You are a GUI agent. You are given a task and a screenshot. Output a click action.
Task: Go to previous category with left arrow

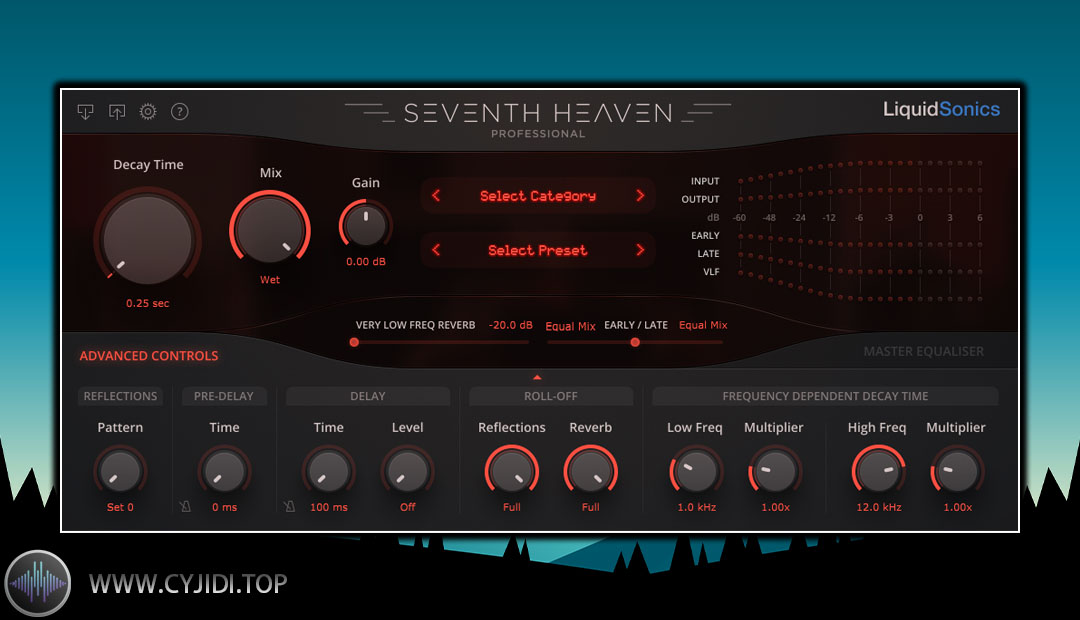pyautogui.click(x=436, y=196)
